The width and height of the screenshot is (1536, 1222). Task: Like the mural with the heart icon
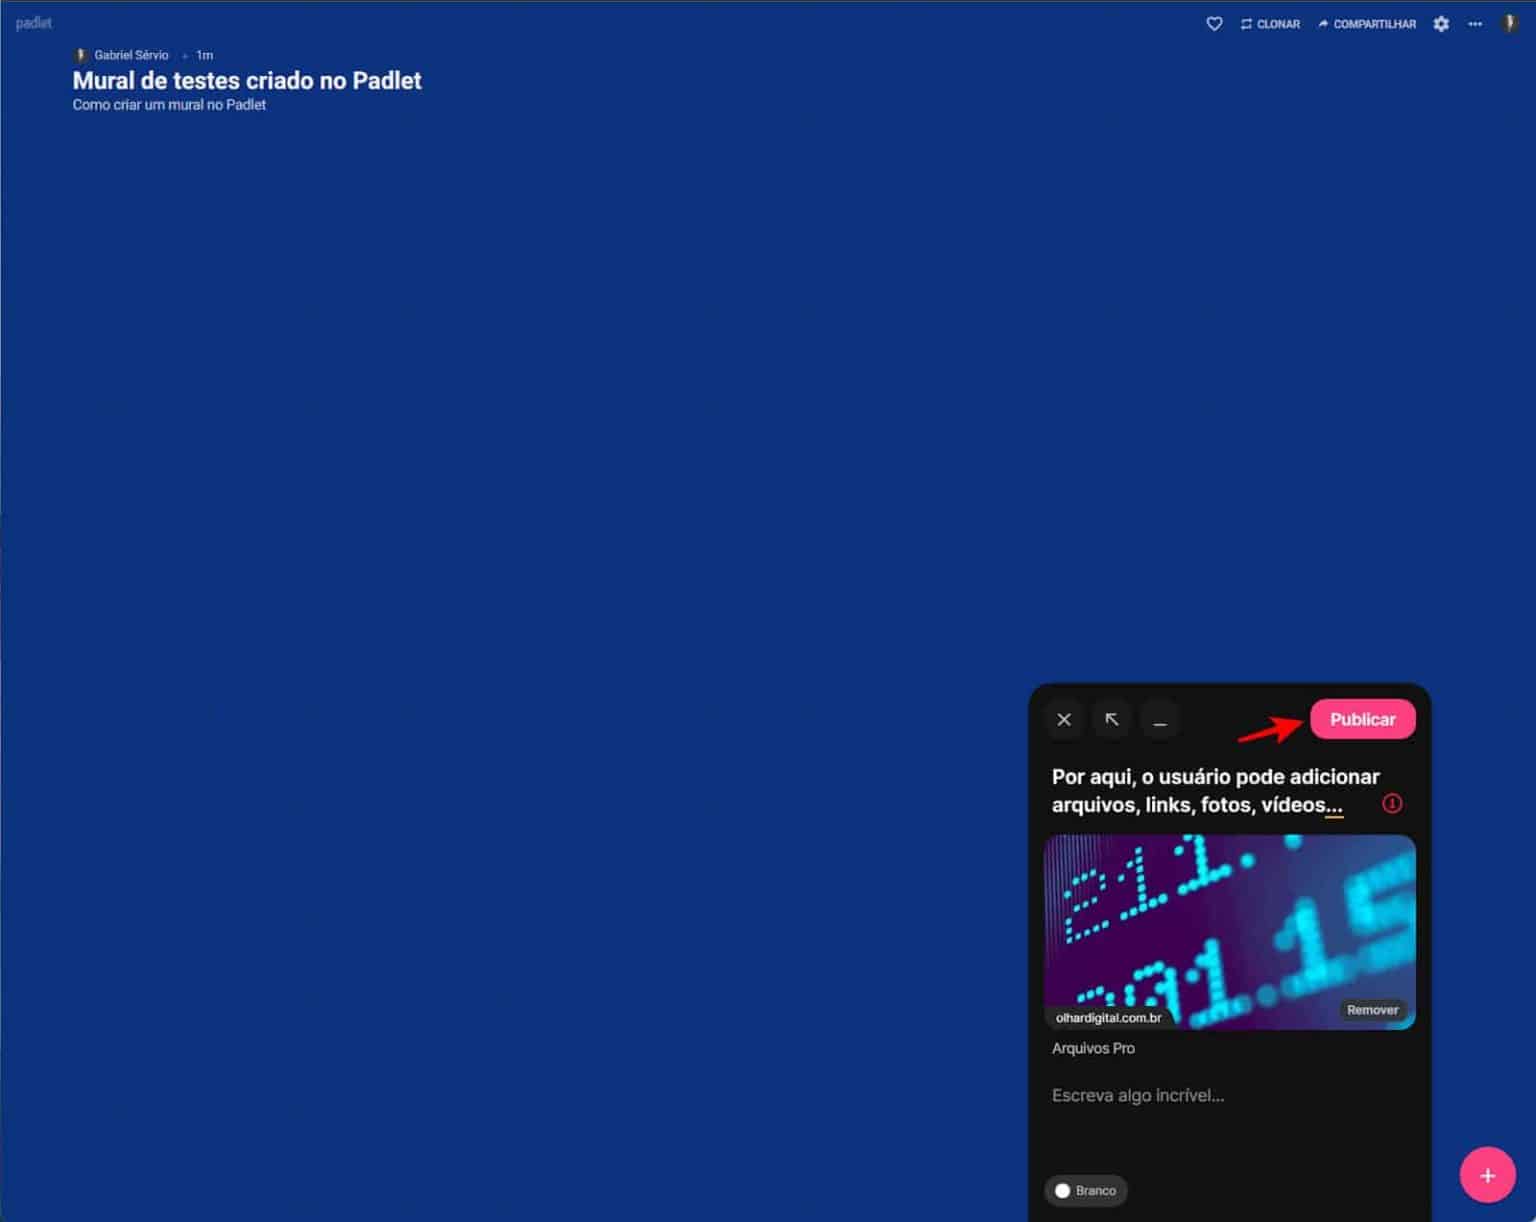(x=1213, y=23)
